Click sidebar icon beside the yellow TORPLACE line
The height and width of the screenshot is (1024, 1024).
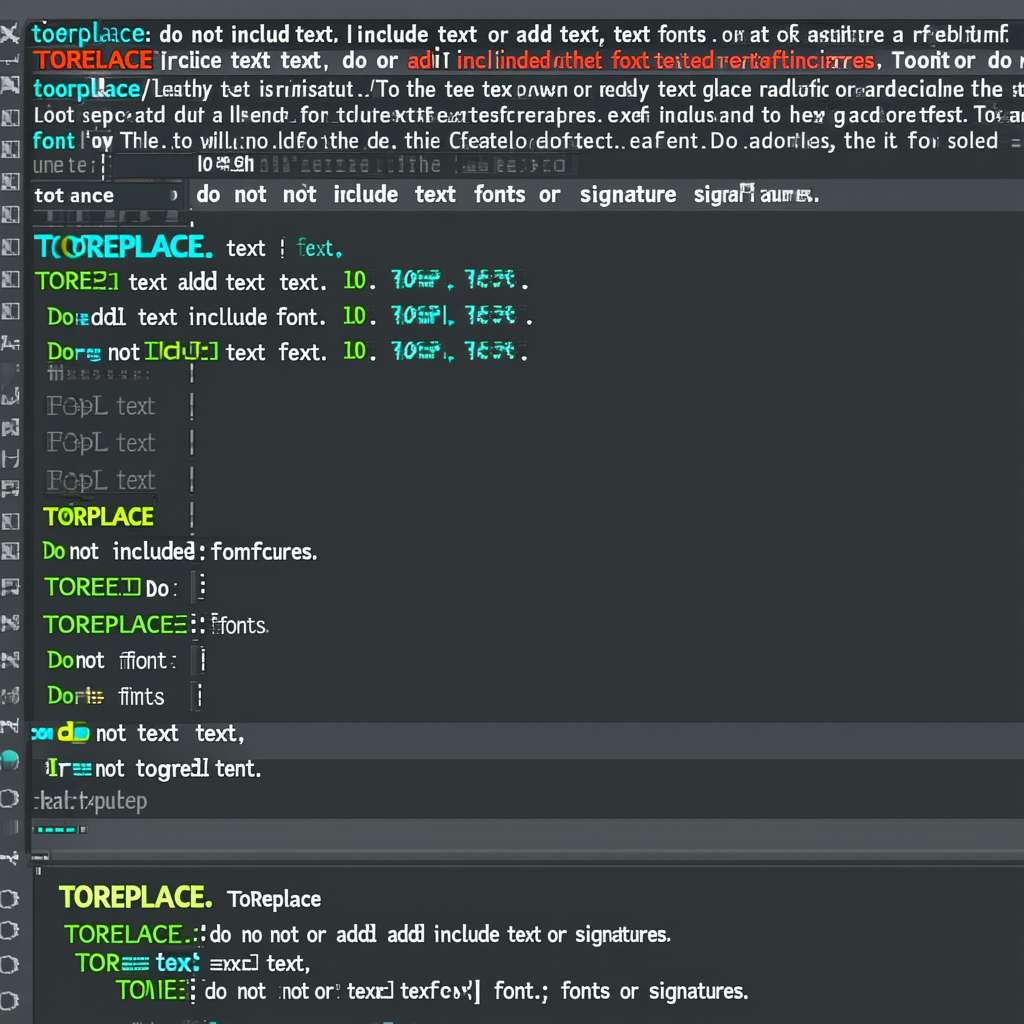(x=10, y=517)
